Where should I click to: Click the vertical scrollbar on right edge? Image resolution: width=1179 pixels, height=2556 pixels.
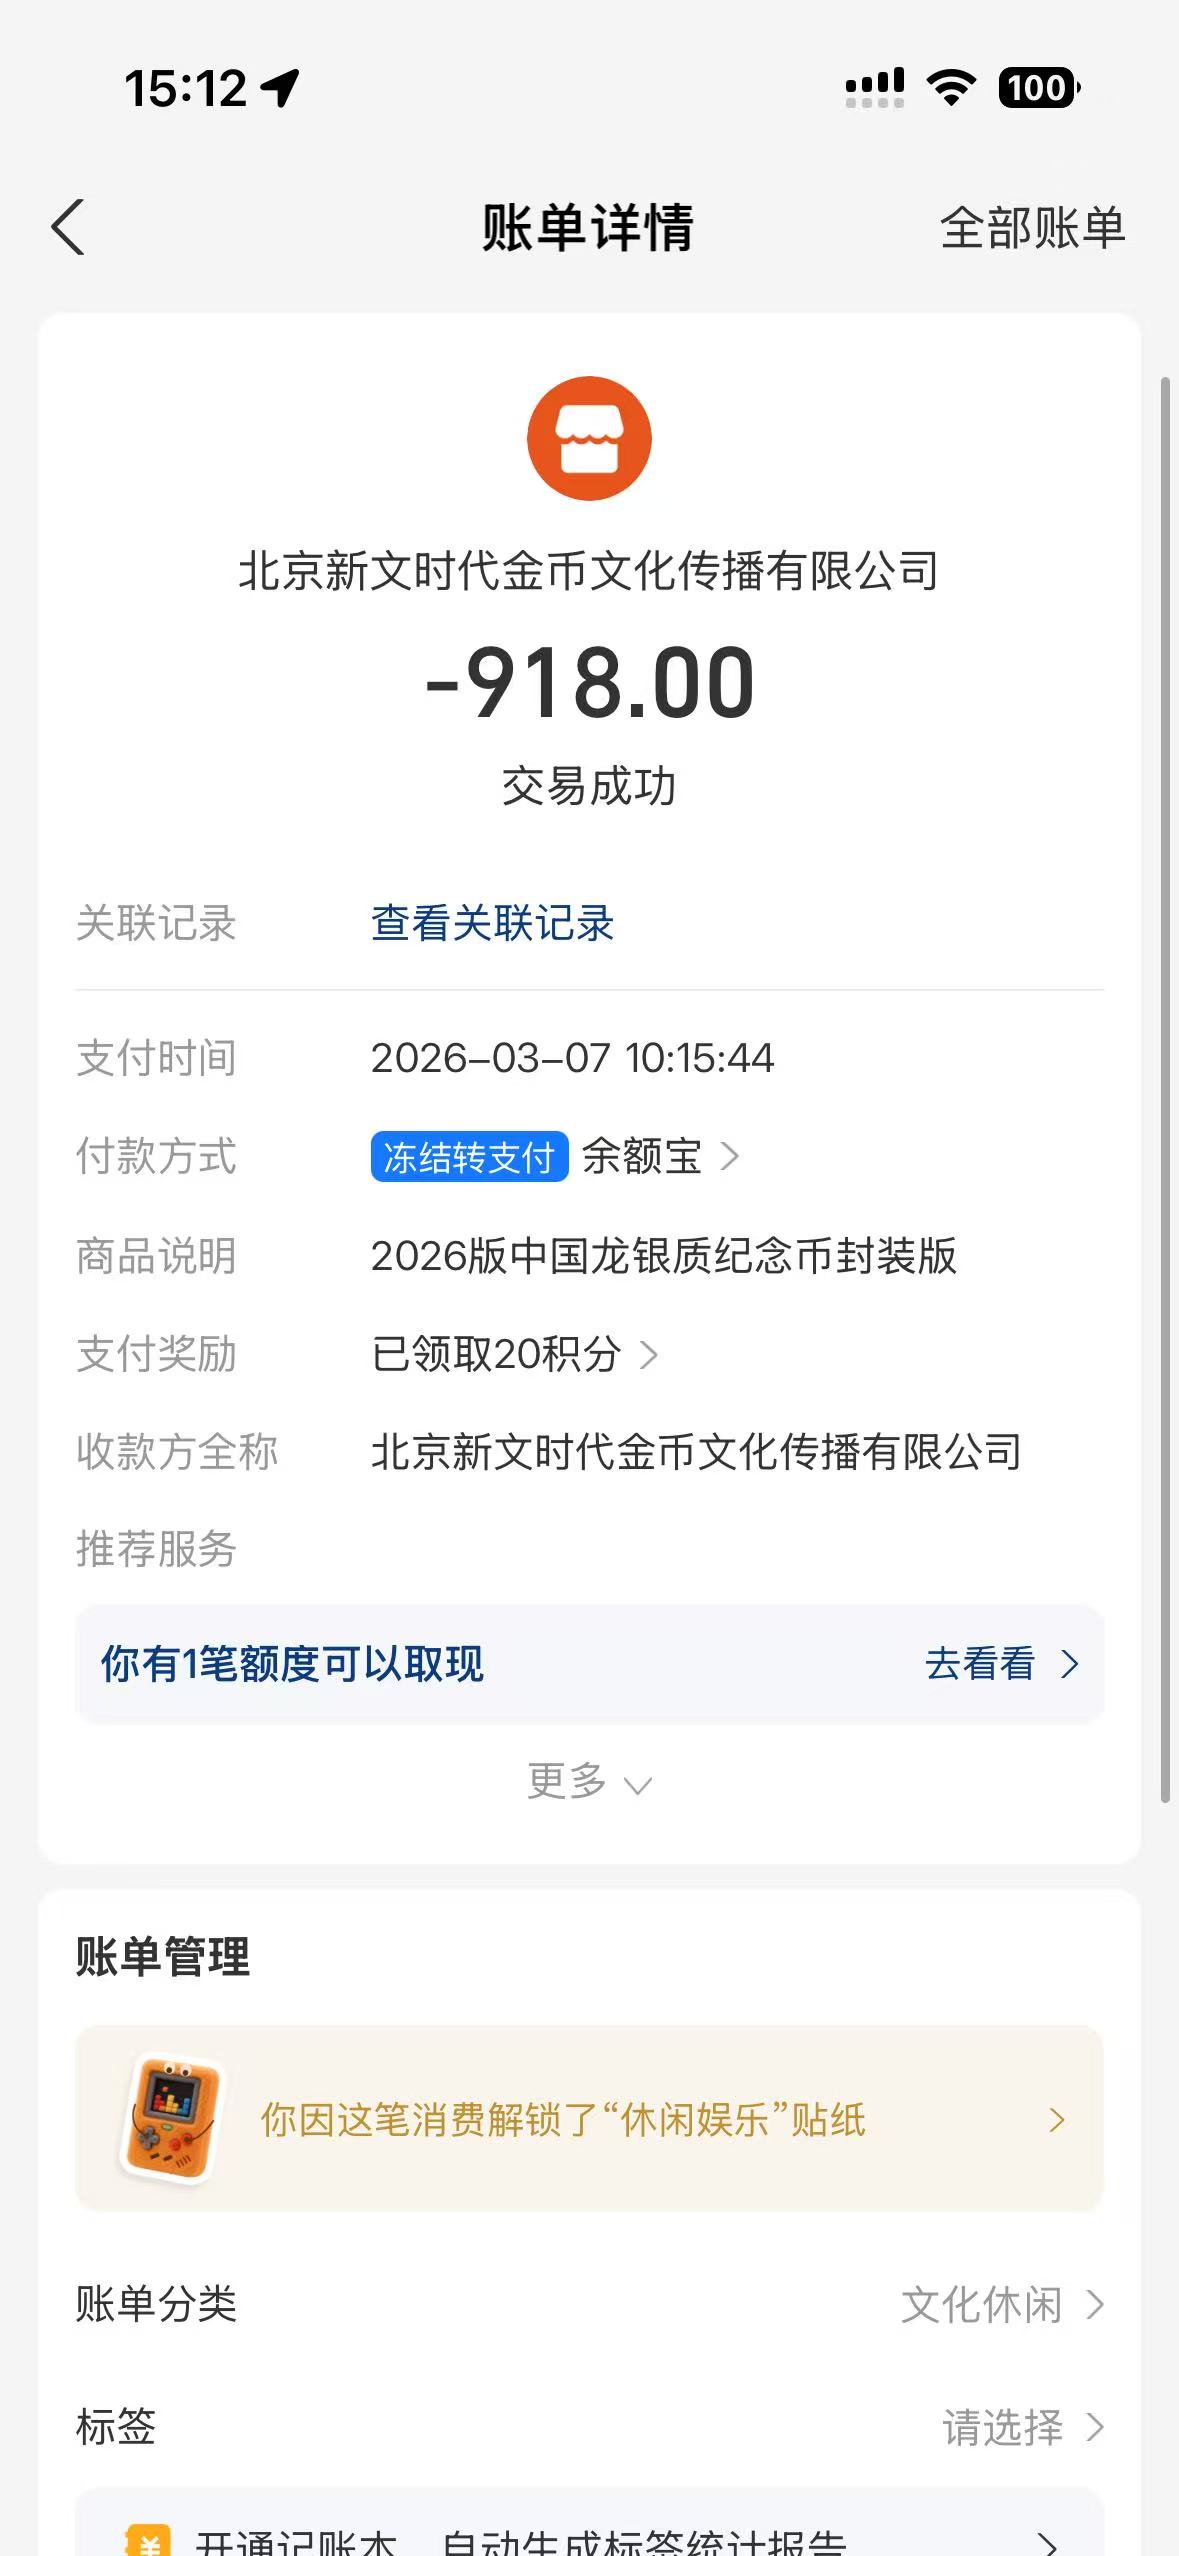click(x=1165, y=1090)
